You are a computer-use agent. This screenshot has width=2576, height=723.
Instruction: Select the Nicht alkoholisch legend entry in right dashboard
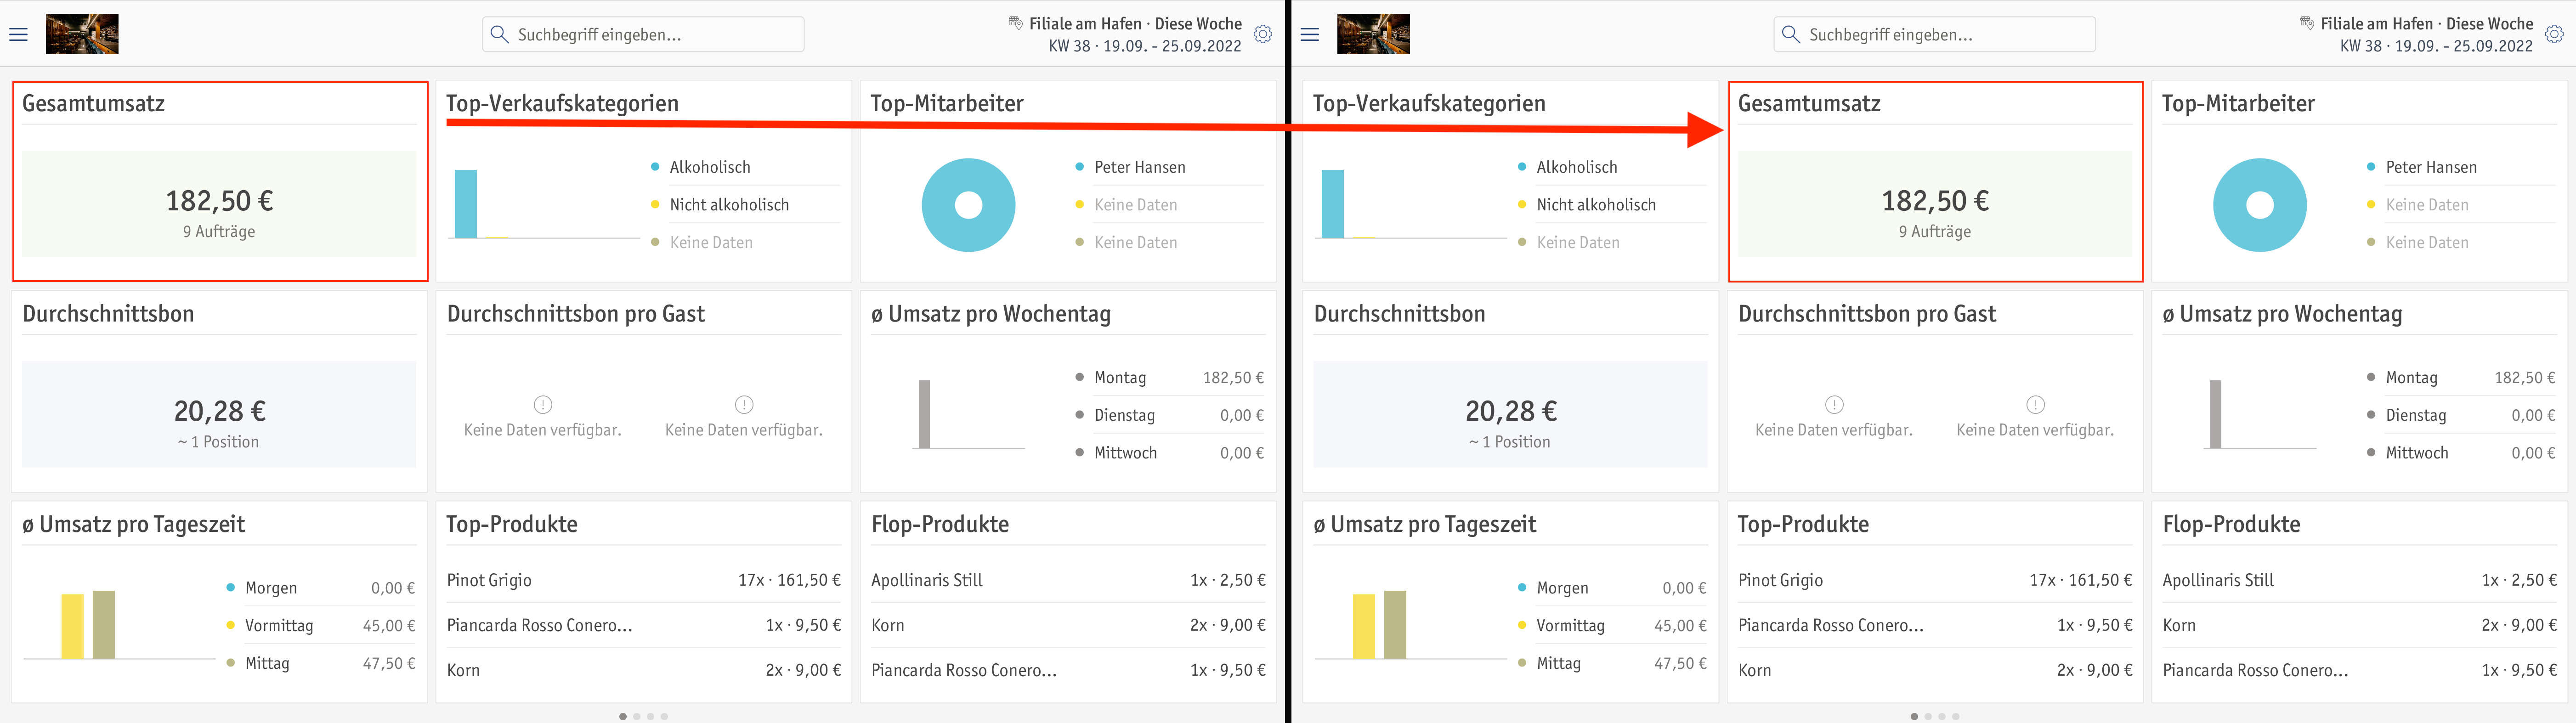click(1612, 204)
